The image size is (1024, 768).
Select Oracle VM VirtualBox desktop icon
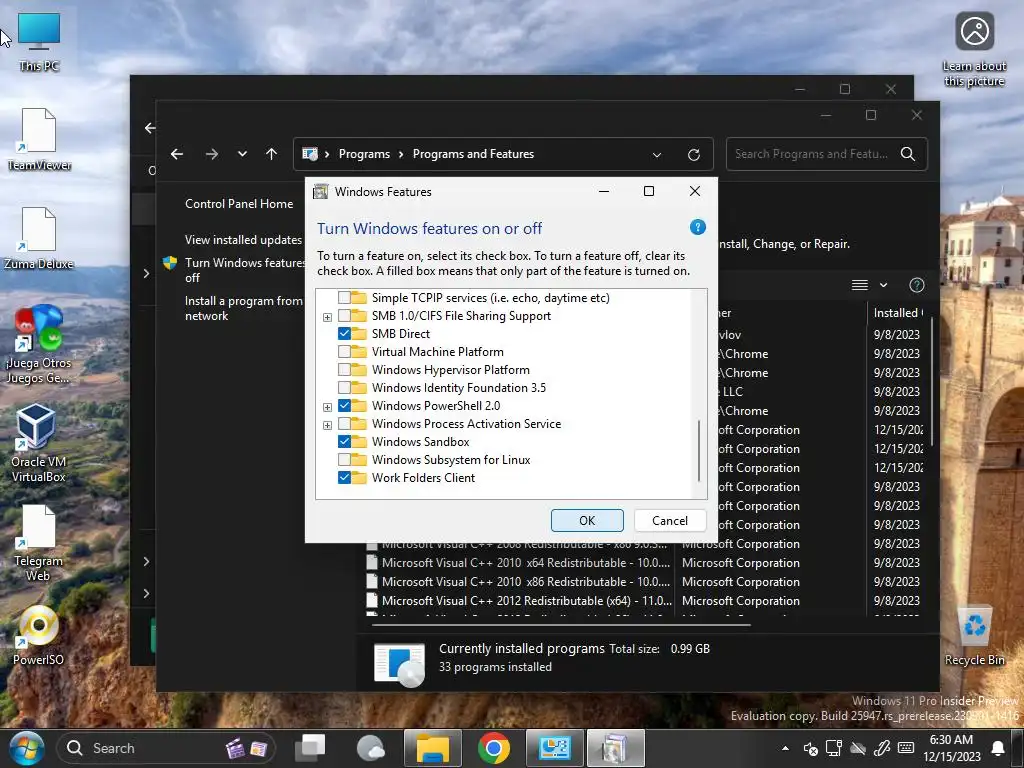pos(38,443)
